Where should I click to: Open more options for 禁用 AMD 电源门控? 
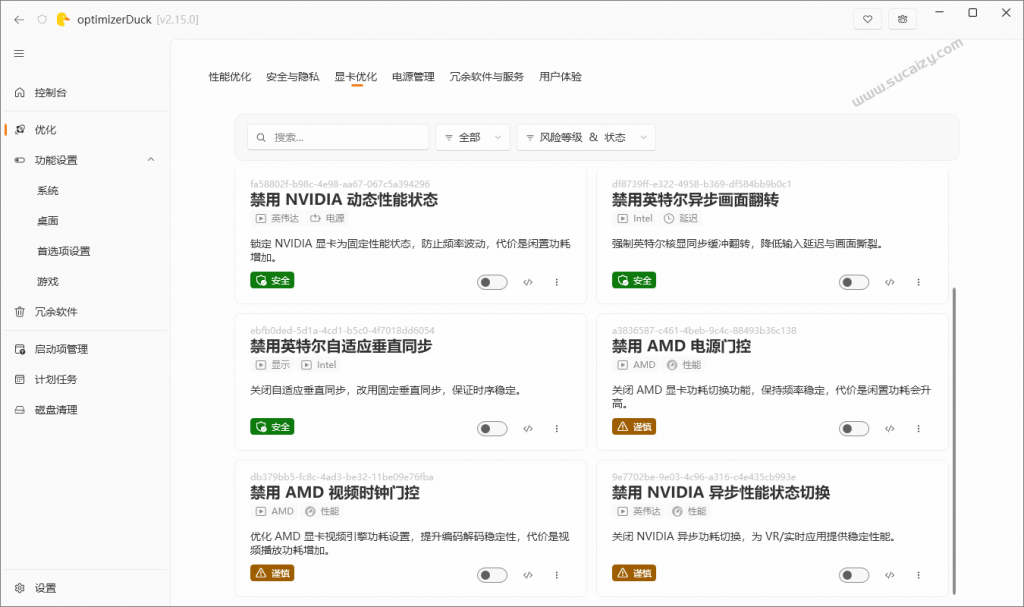tap(918, 429)
